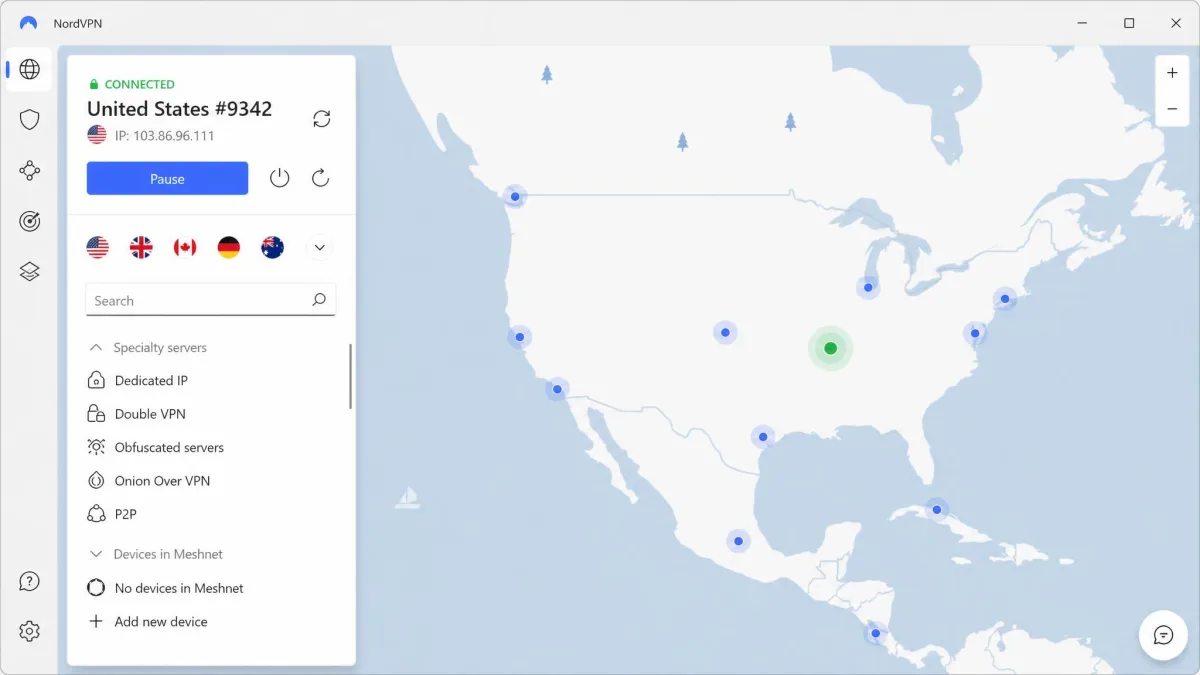This screenshot has height=675, width=1200.
Task: Click the Cuba server dot
Action: [937, 510]
